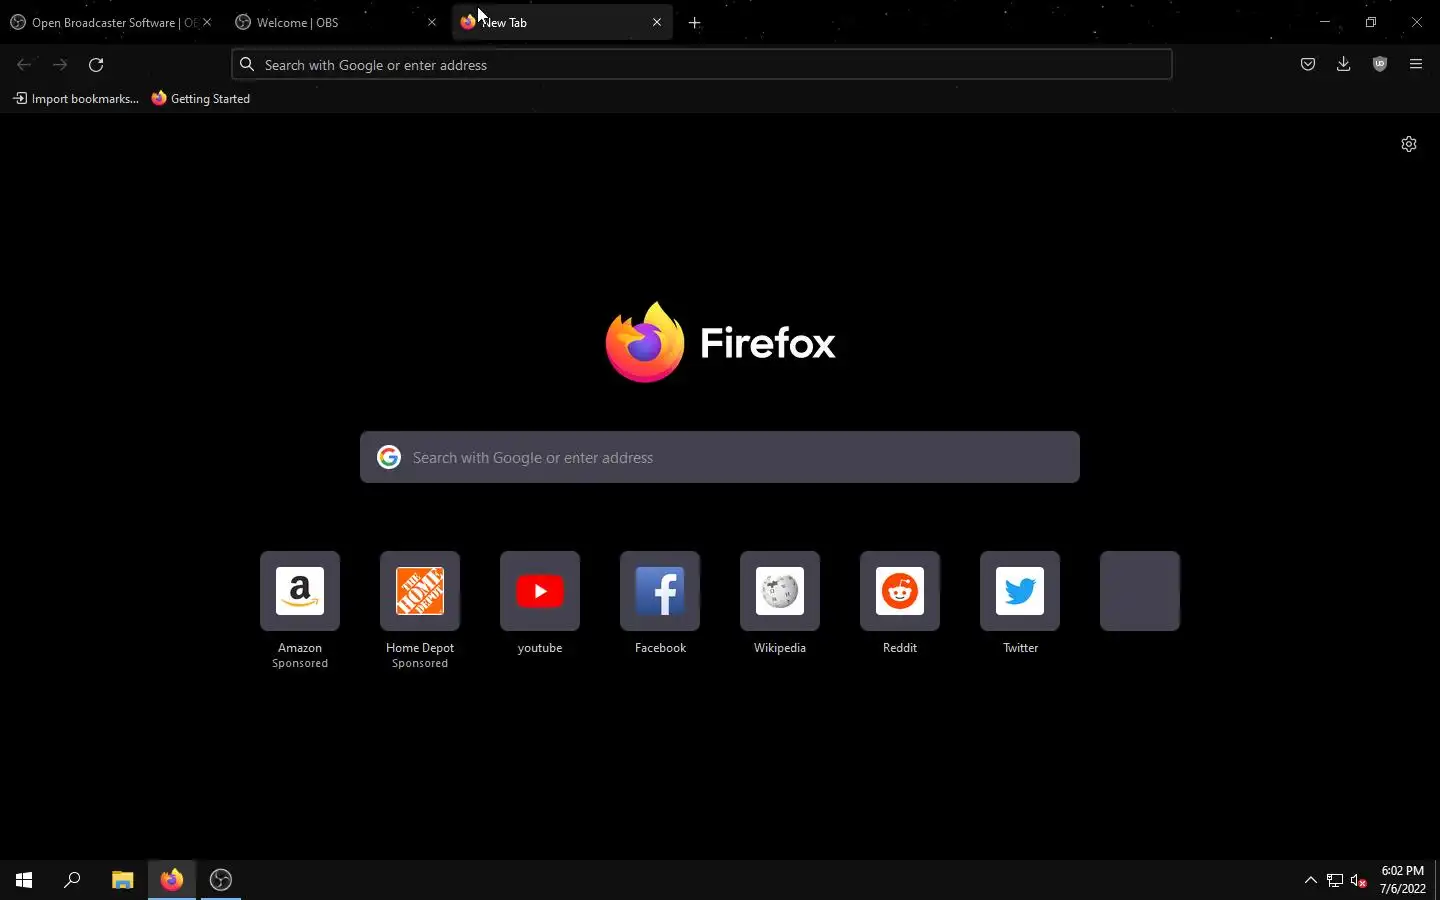
Task: Close the New Tab tab
Action: point(657,22)
